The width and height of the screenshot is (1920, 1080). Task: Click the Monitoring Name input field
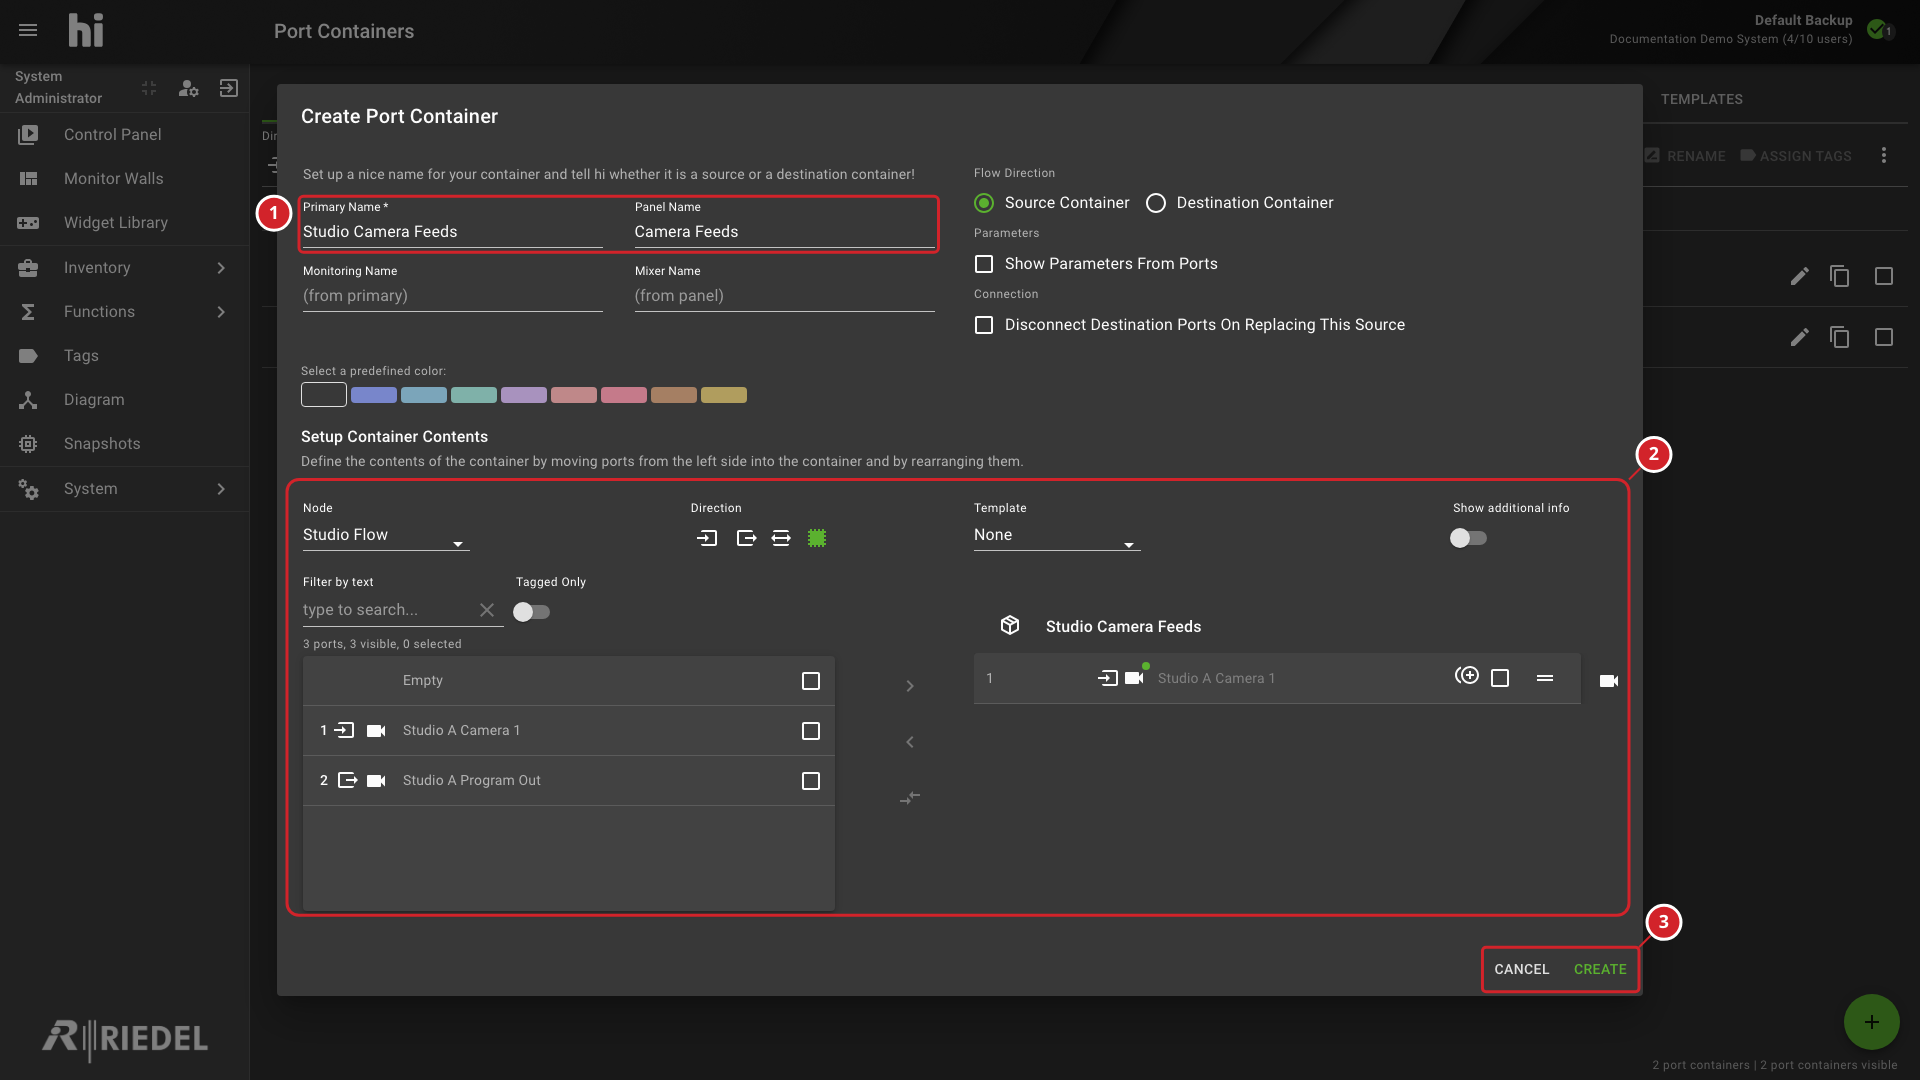(x=453, y=296)
